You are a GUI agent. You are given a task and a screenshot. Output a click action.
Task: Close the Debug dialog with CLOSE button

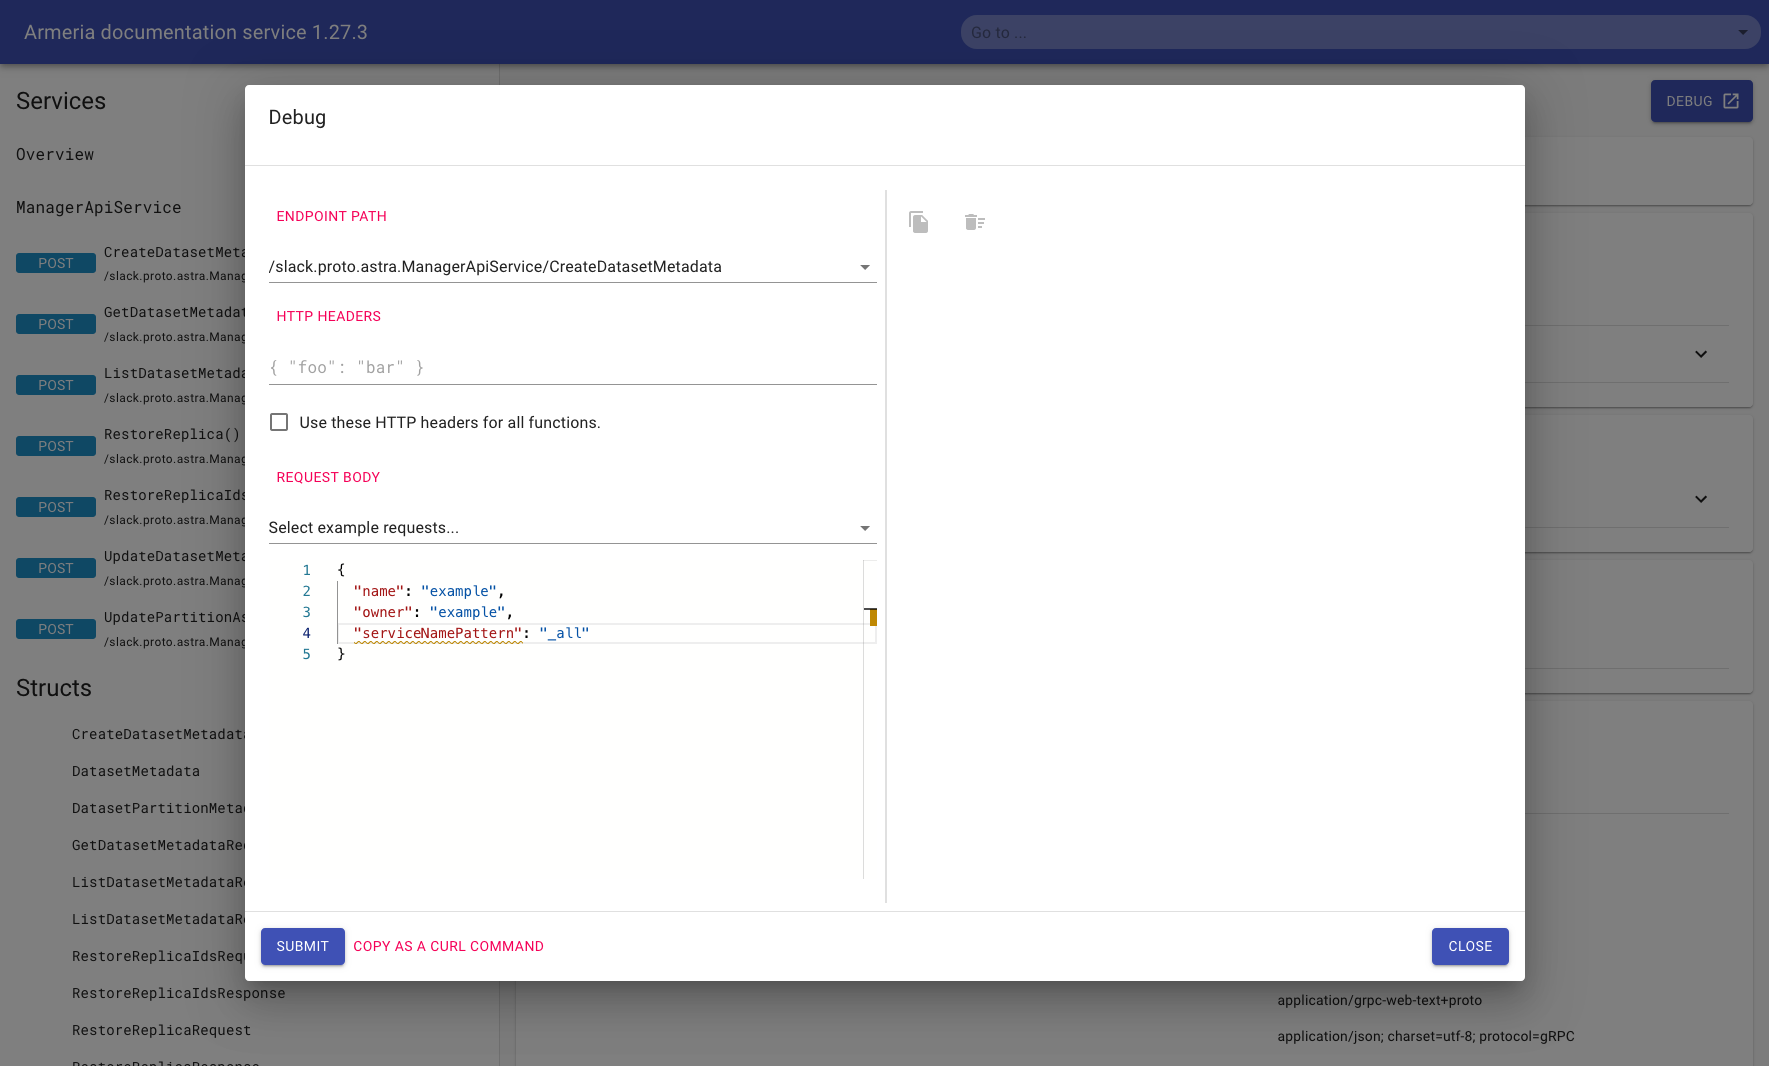coord(1470,946)
